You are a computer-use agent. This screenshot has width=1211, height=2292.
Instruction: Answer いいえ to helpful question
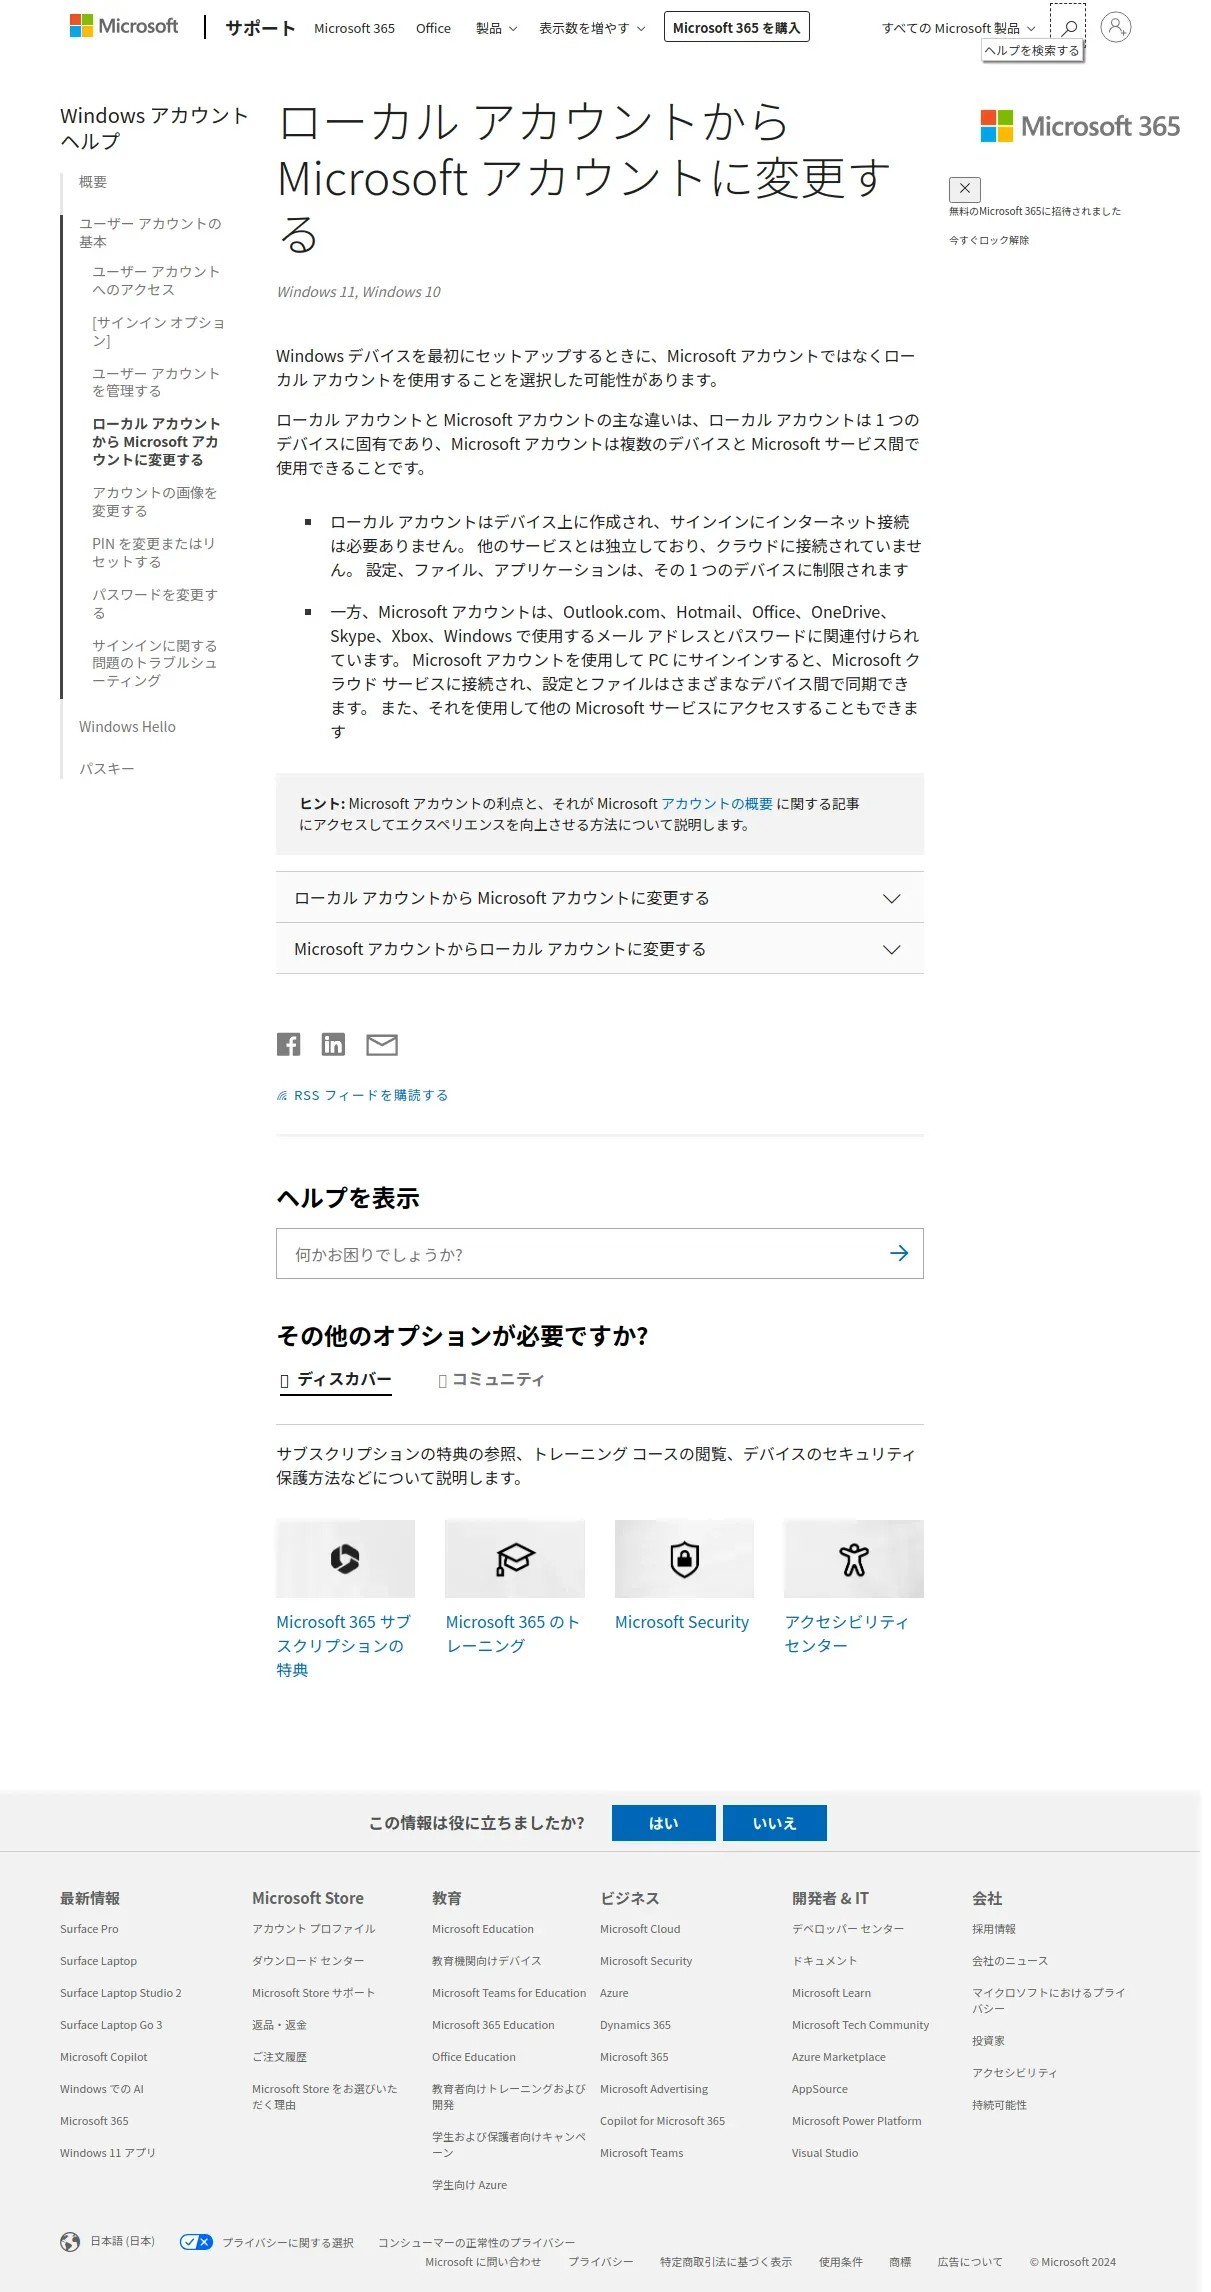[x=775, y=1823]
